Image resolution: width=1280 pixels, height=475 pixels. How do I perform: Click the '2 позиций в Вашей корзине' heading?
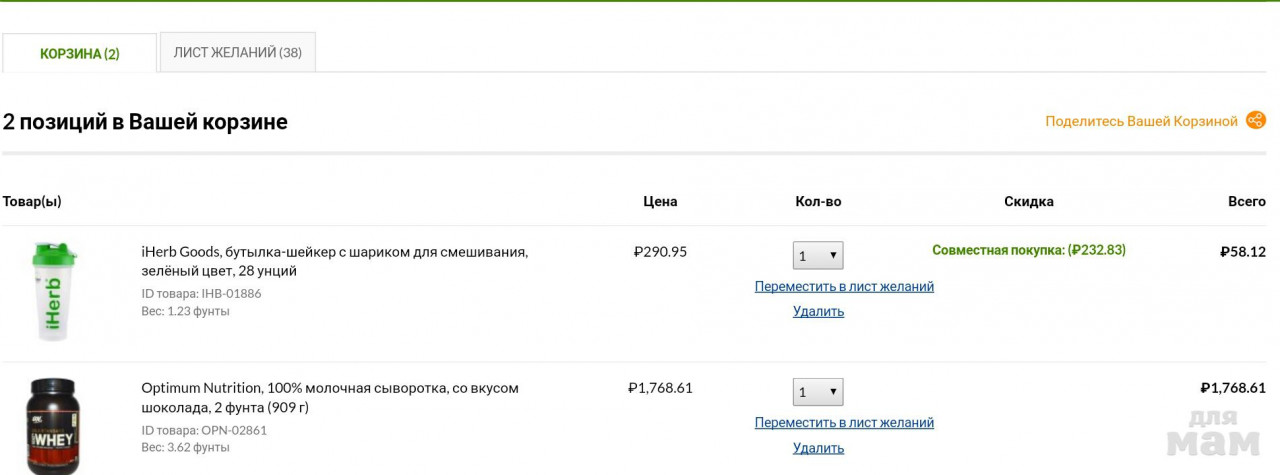tap(145, 122)
